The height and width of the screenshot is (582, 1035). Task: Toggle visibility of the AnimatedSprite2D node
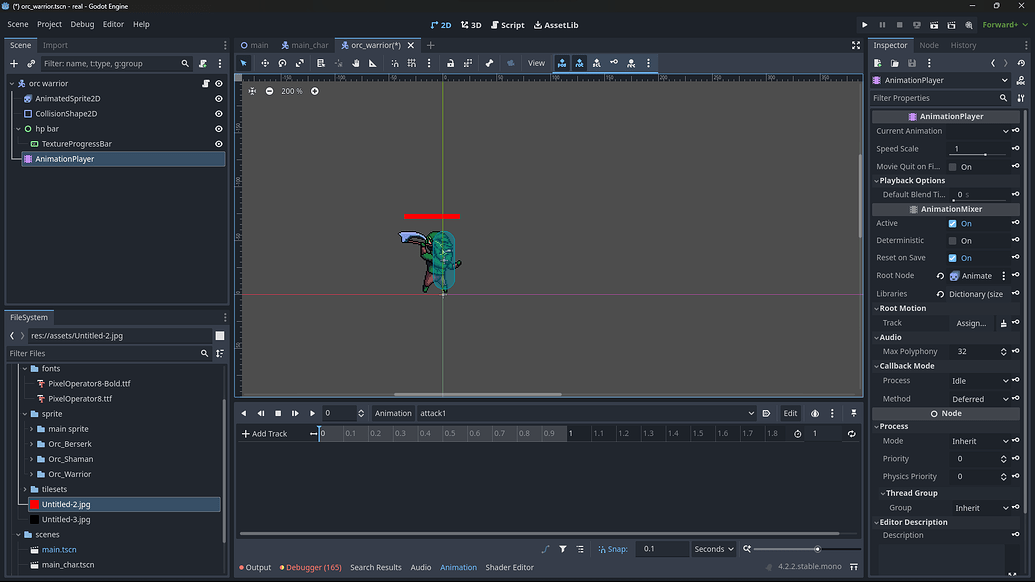[x=217, y=98]
